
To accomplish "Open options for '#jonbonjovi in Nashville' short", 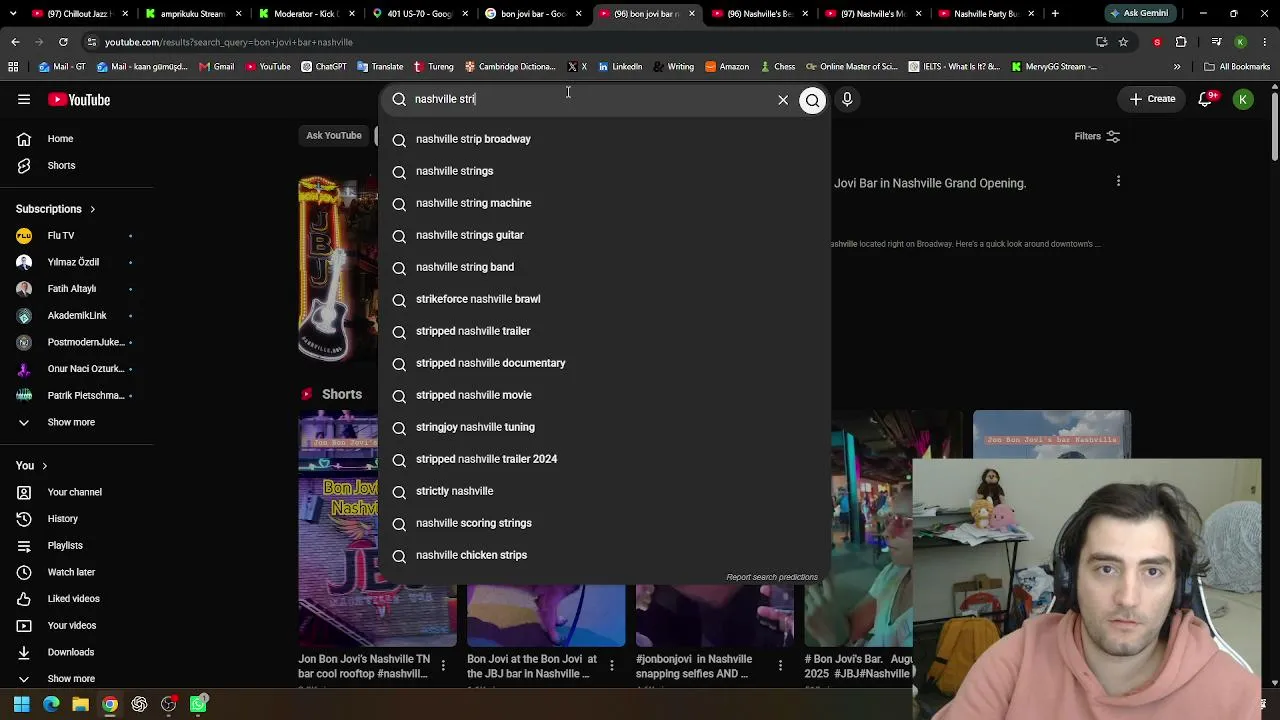I will pyautogui.click(x=780, y=664).
